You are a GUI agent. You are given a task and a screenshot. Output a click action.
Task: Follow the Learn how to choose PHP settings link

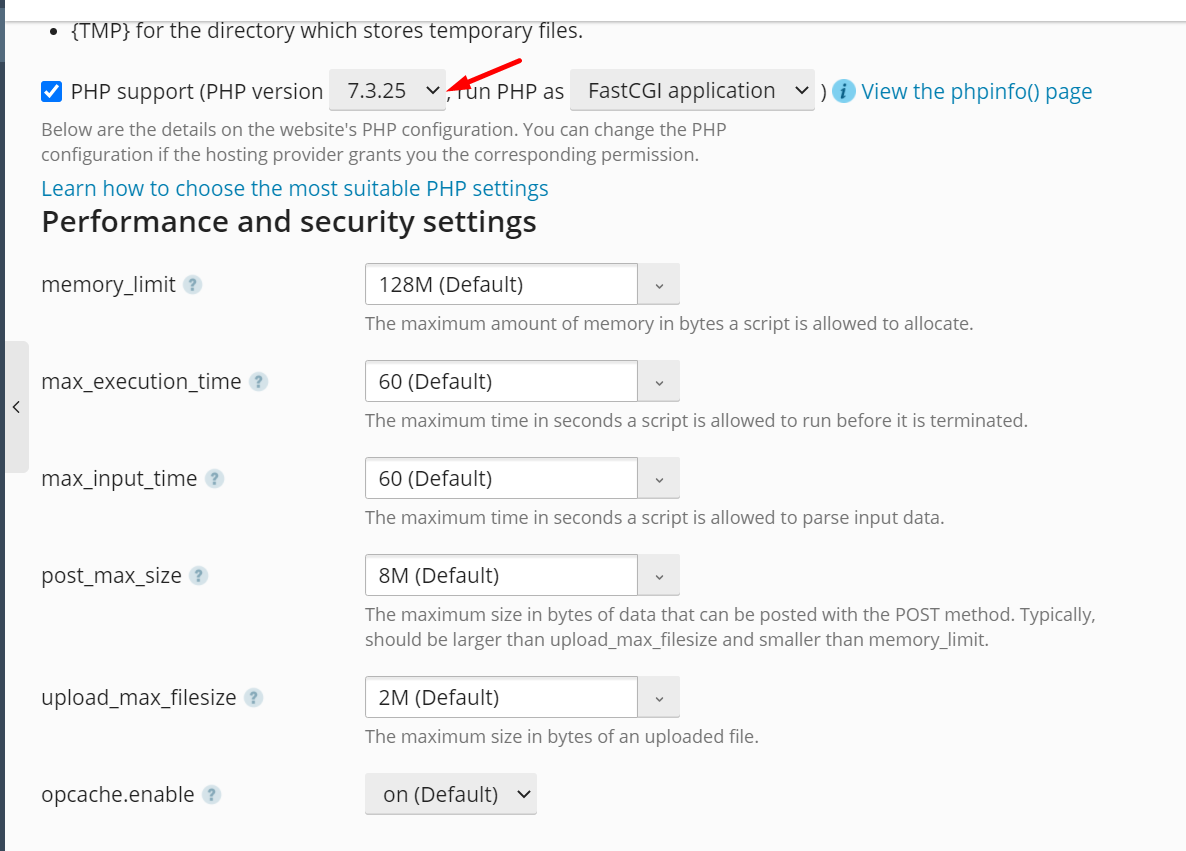[295, 188]
